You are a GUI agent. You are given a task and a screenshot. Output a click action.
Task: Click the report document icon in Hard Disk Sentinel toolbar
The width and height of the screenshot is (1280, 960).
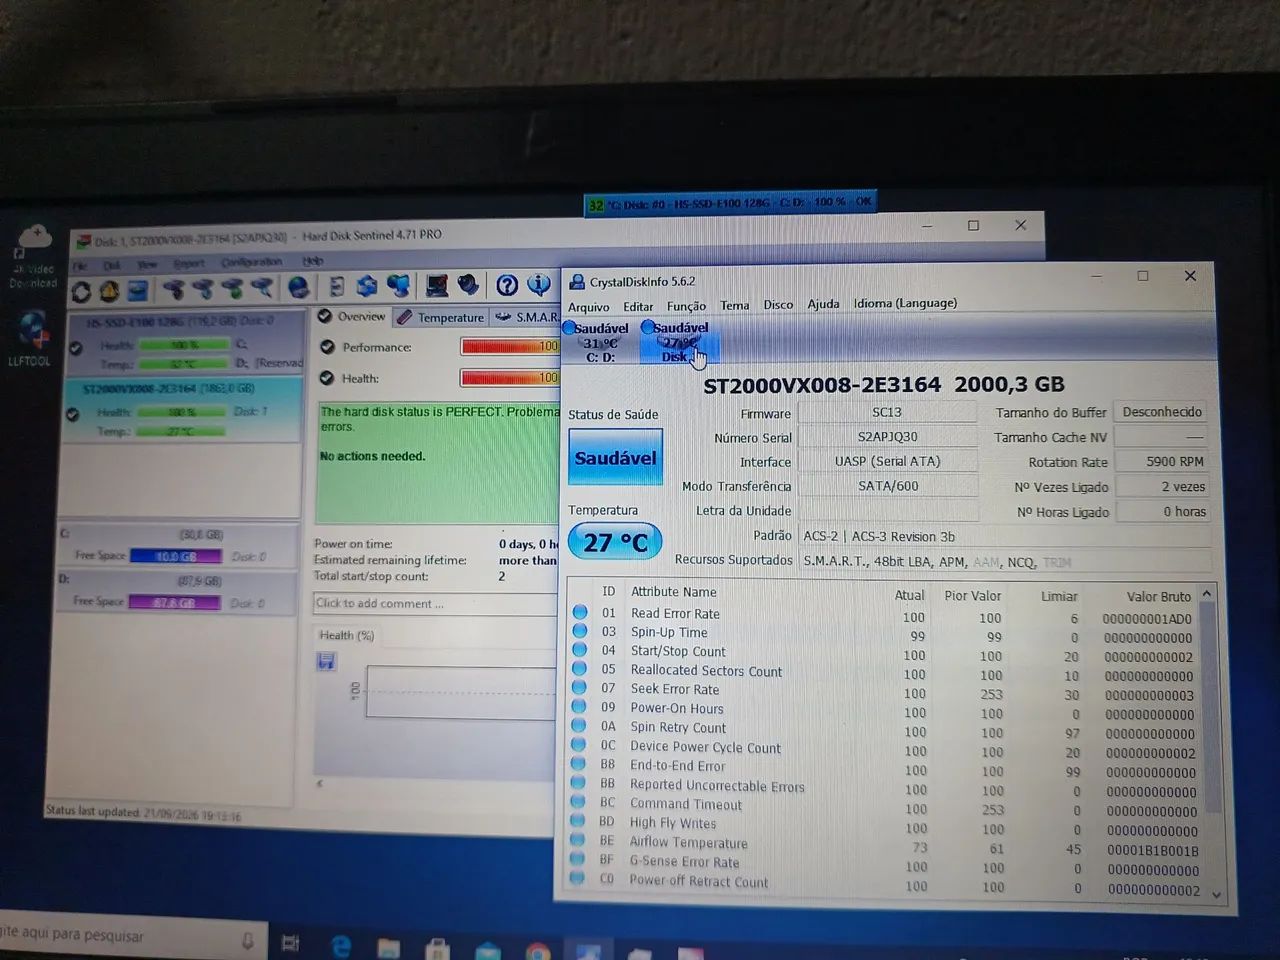[x=337, y=287]
